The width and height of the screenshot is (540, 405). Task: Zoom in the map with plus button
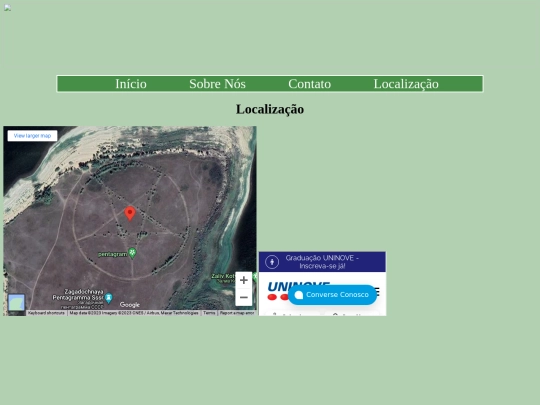point(244,280)
